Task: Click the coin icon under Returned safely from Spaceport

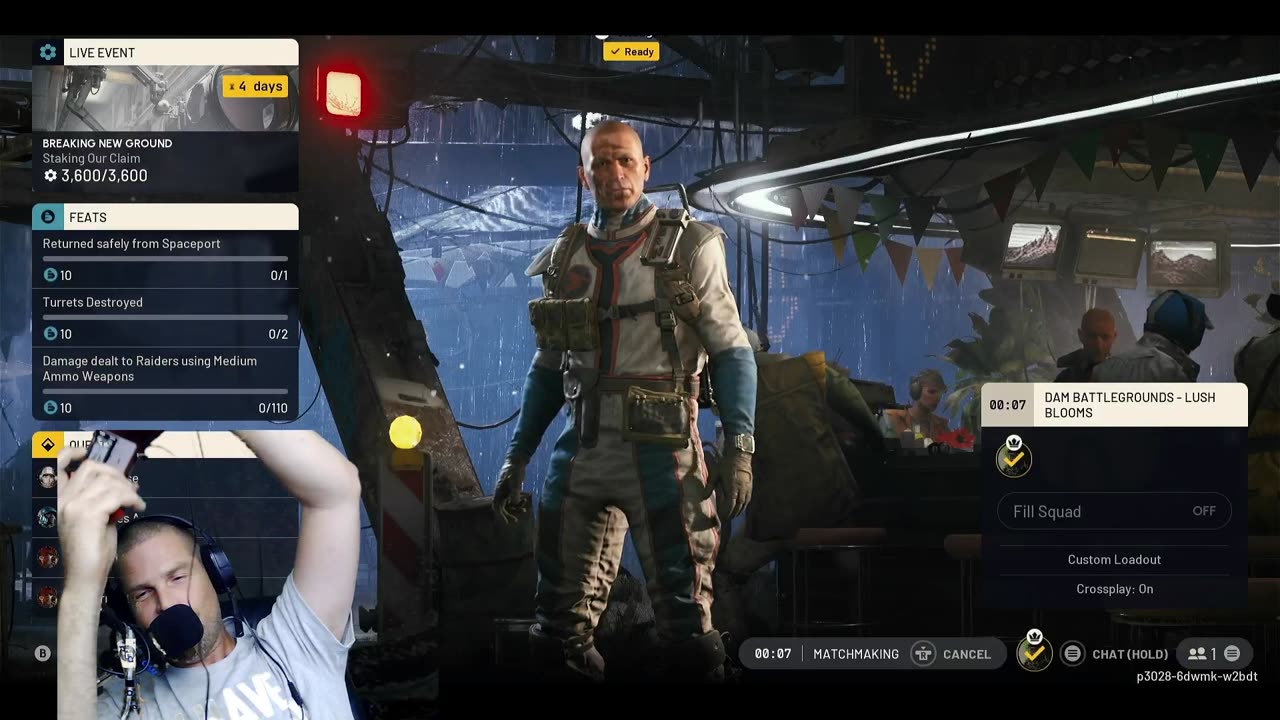Action: [x=50, y=275]
